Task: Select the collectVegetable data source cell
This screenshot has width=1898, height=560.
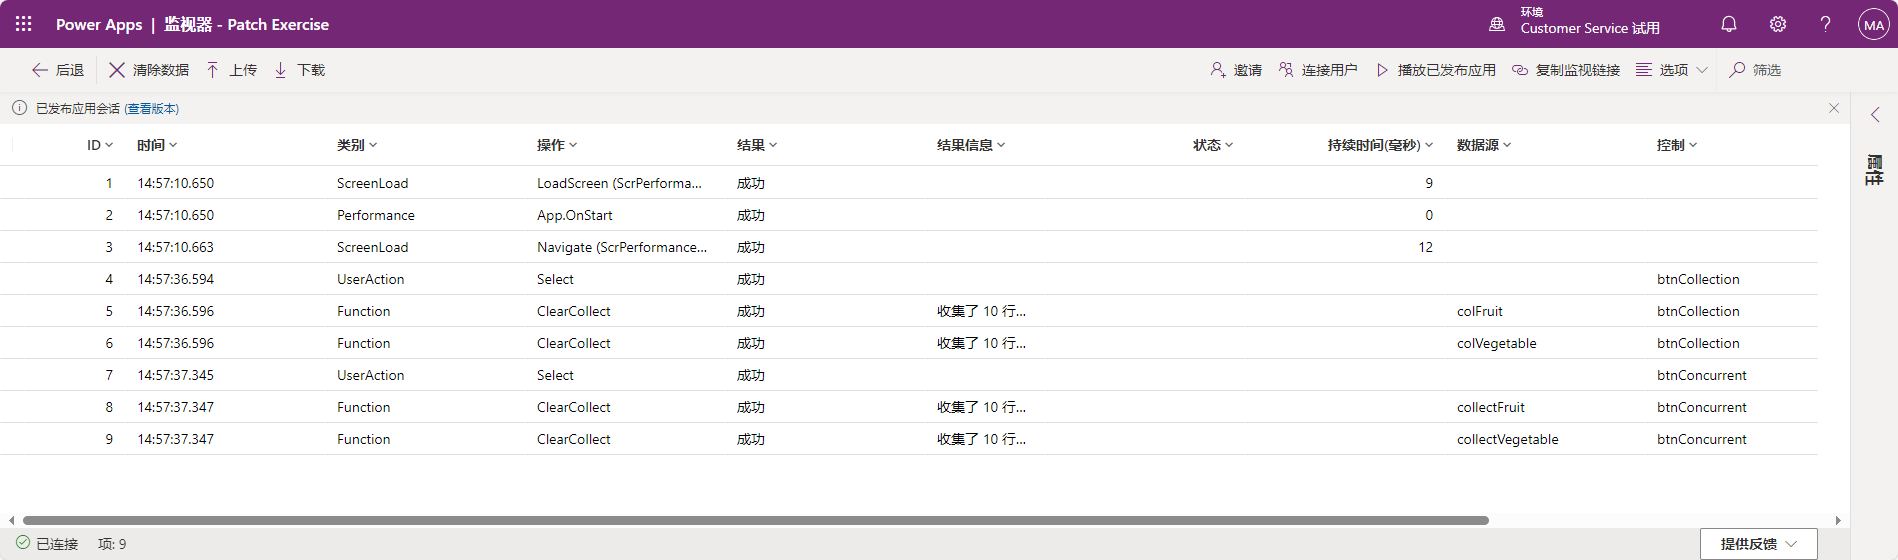Action: pyautogui.click(x=1508, y=439)
